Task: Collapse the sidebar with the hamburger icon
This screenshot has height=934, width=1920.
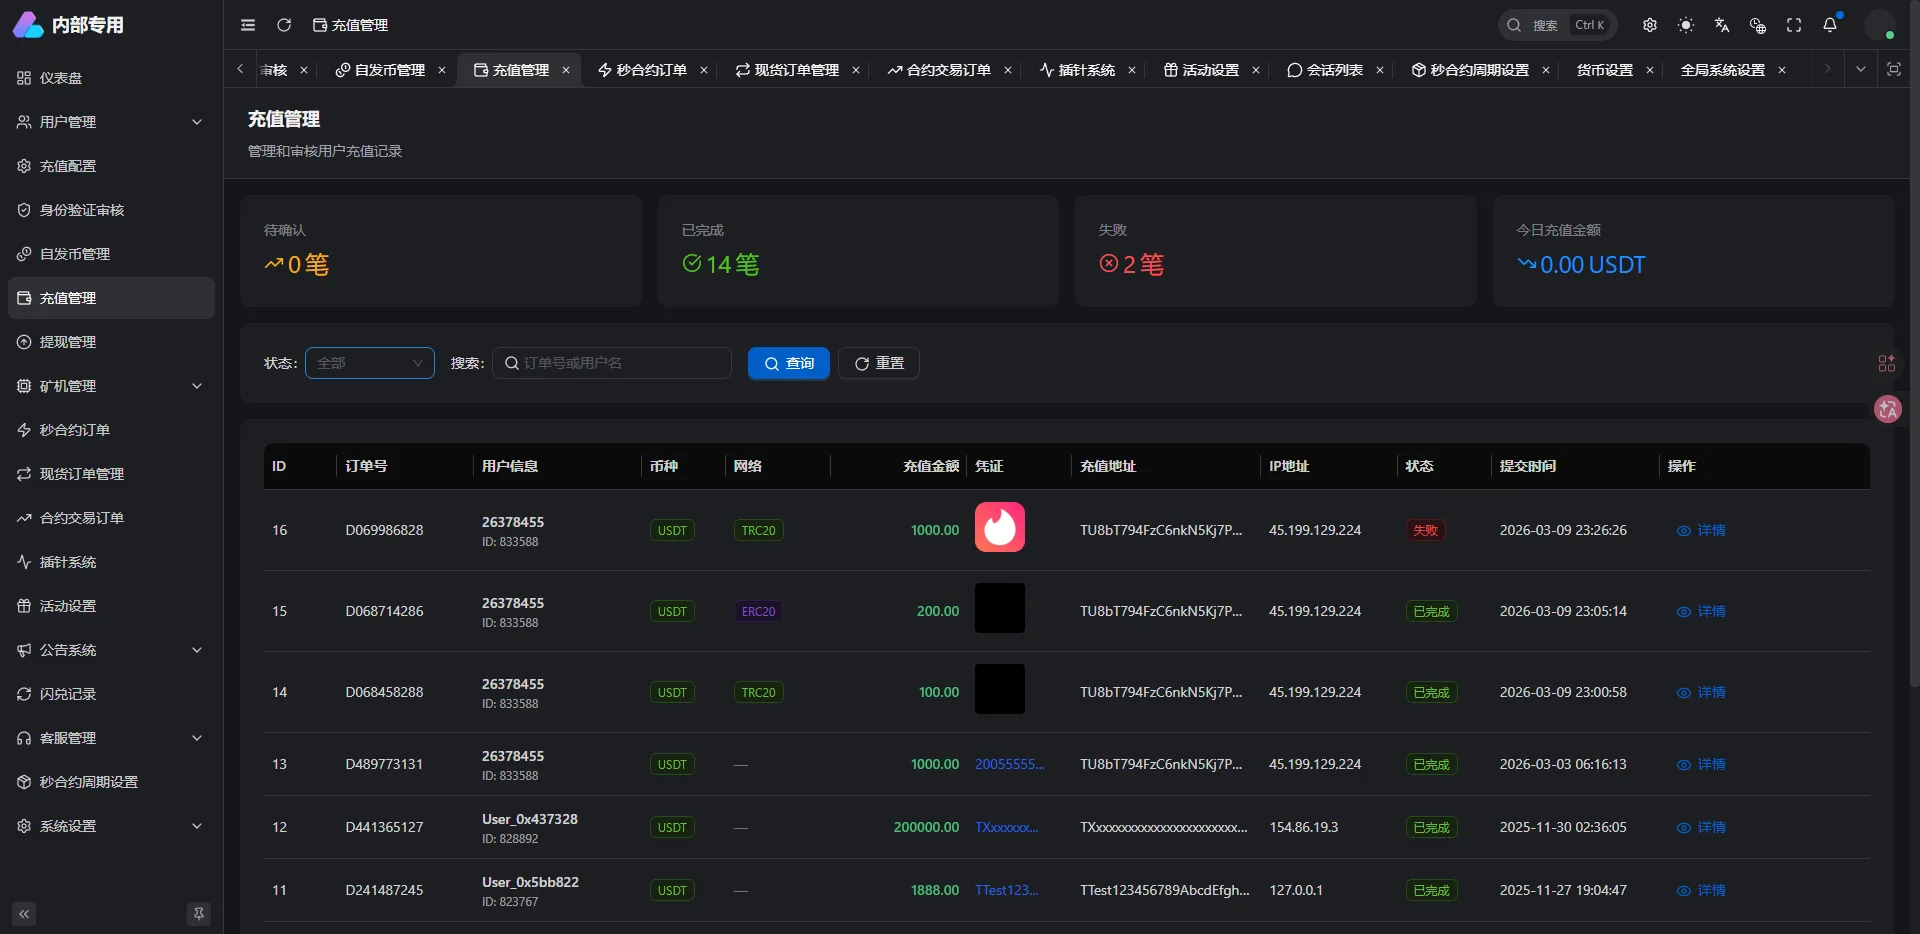Action: pyautogui.click(x=248, y=25)
